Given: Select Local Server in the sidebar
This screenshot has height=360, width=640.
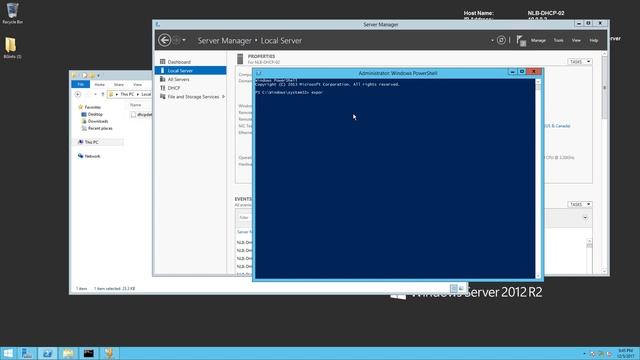Looking at the screenshot, I should [190, 71].
